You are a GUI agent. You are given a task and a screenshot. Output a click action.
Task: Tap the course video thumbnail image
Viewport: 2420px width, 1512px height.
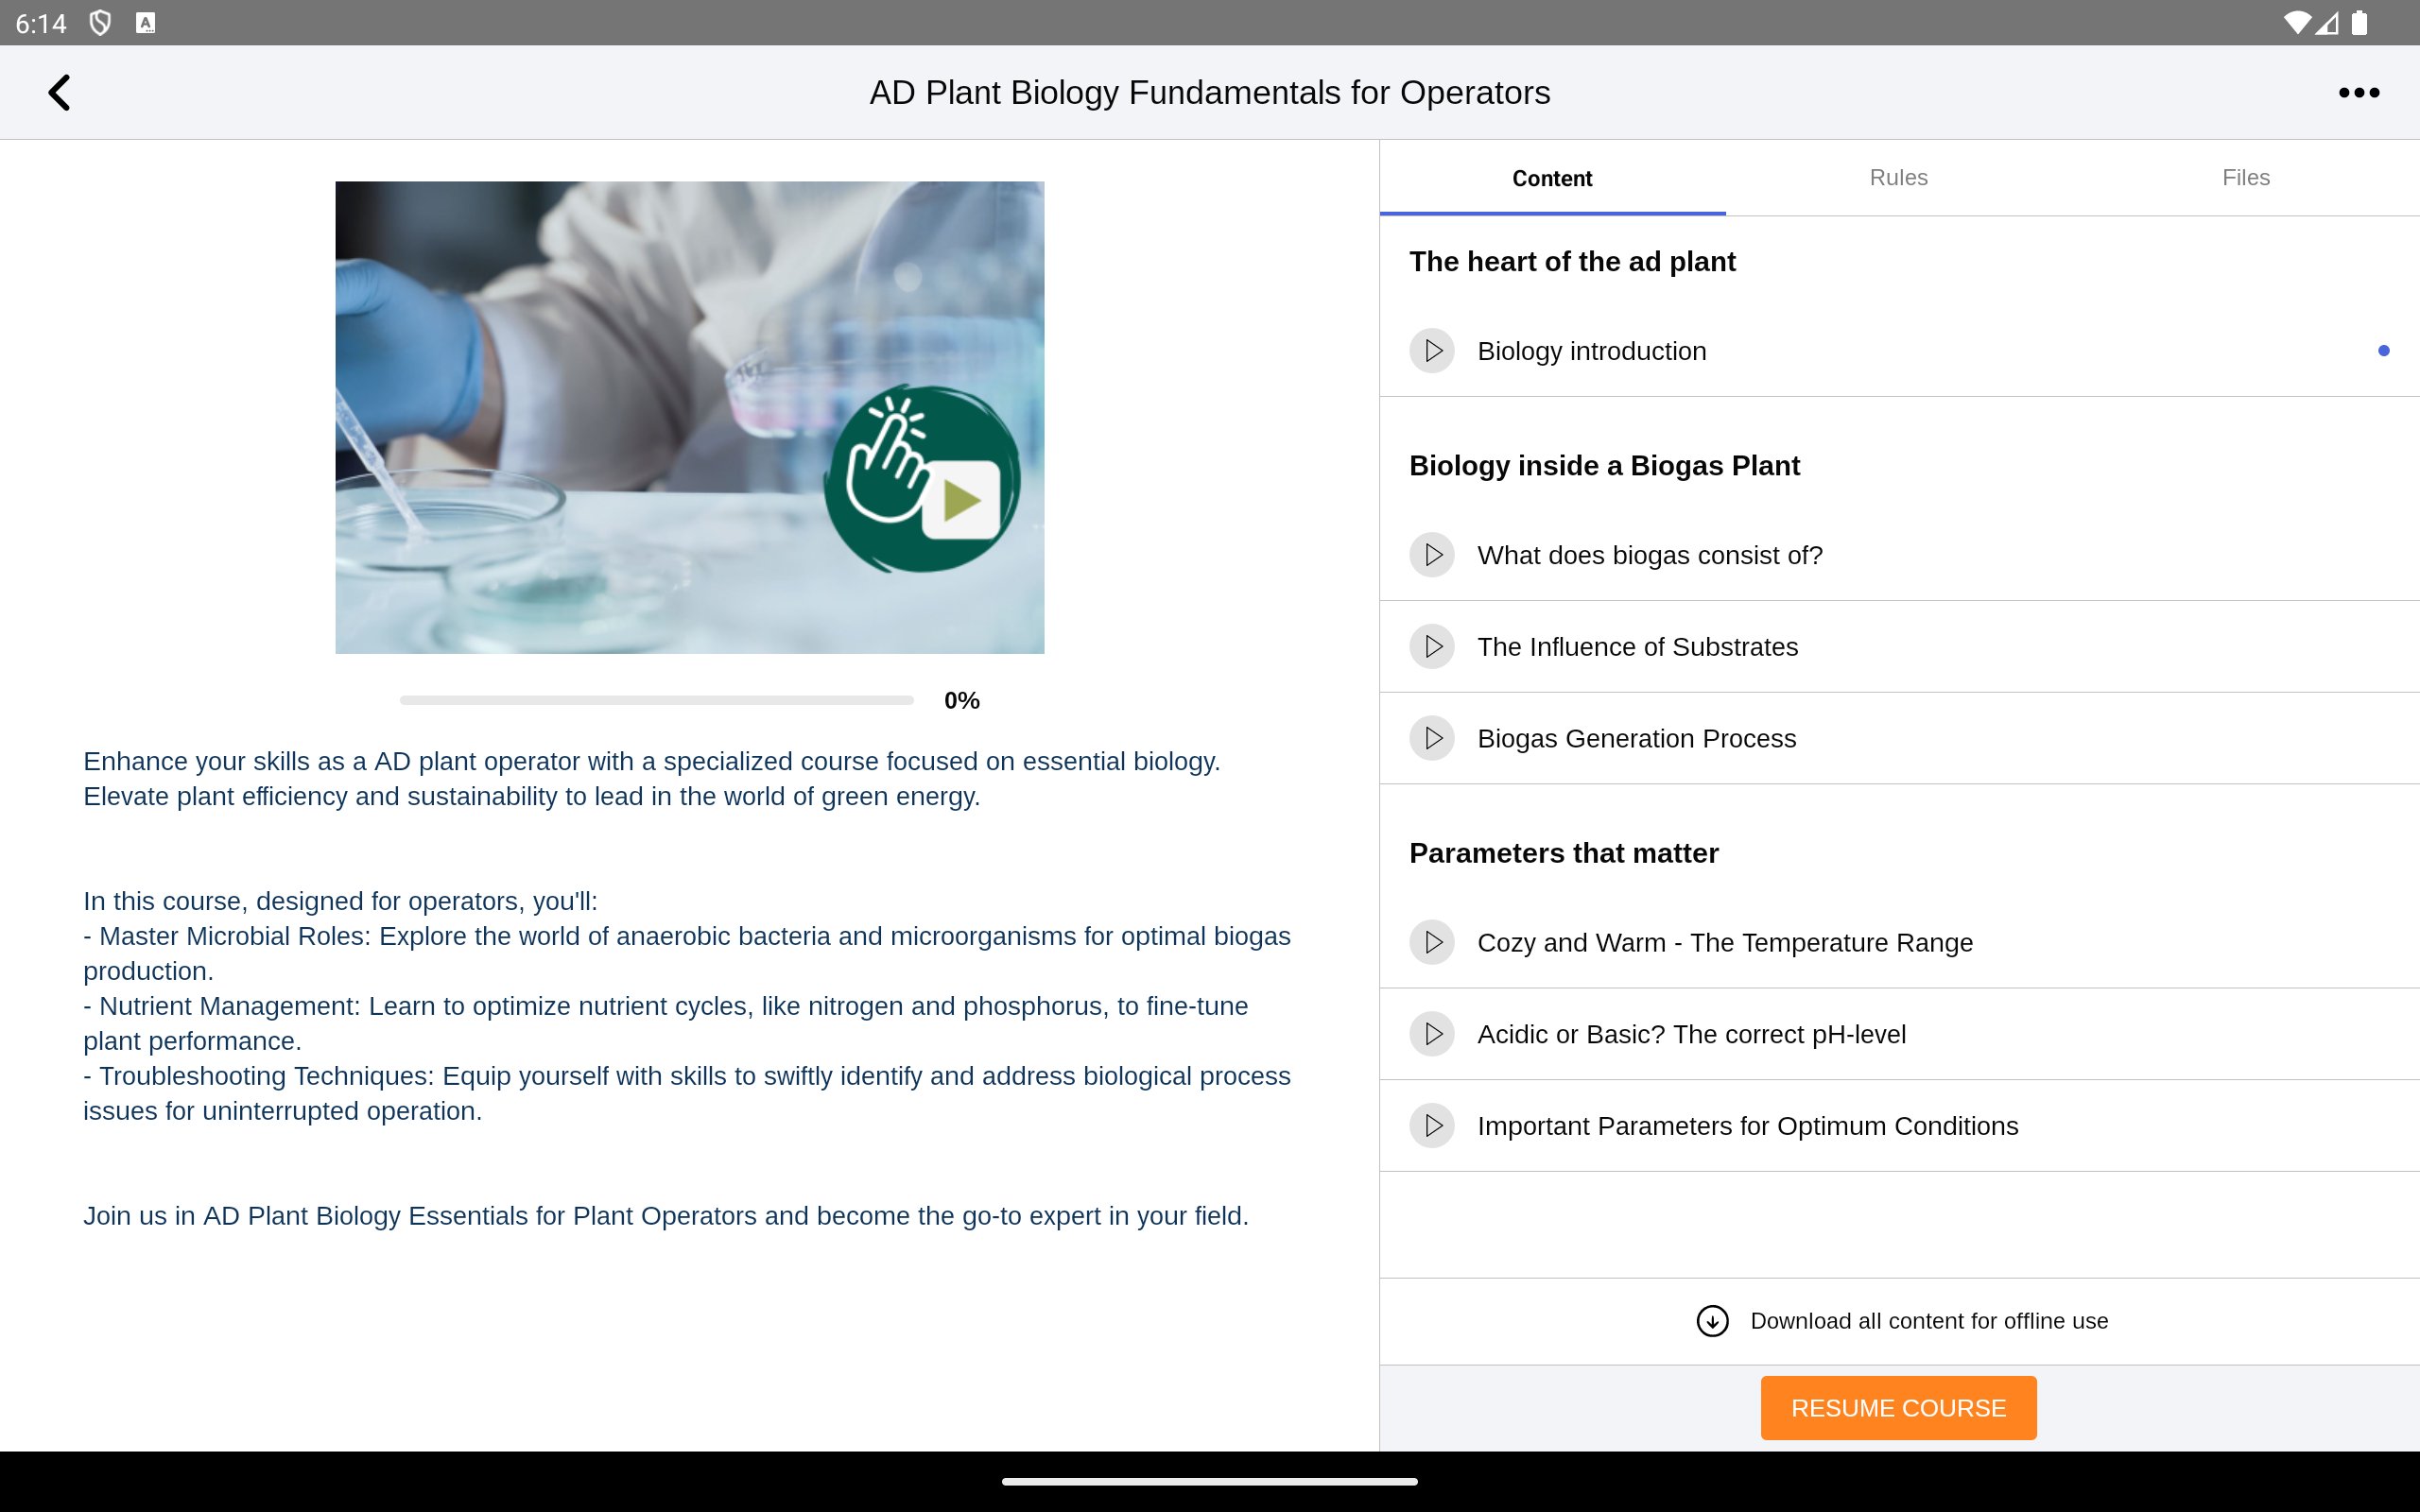pyautogui.click(x=689, y=417)
